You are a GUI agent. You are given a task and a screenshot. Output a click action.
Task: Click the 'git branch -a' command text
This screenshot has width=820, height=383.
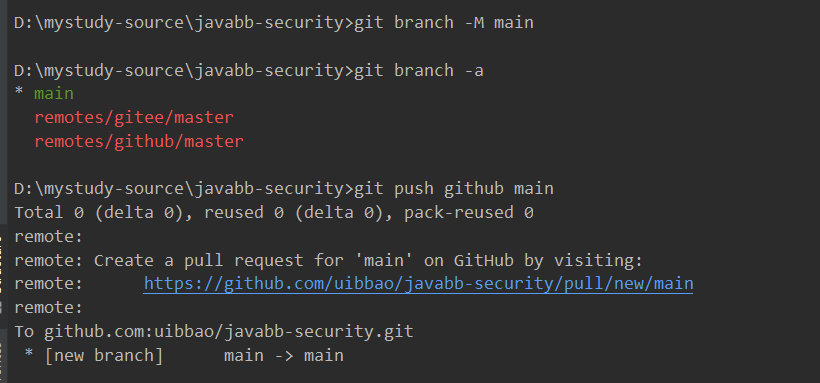(x=419, y=70)
